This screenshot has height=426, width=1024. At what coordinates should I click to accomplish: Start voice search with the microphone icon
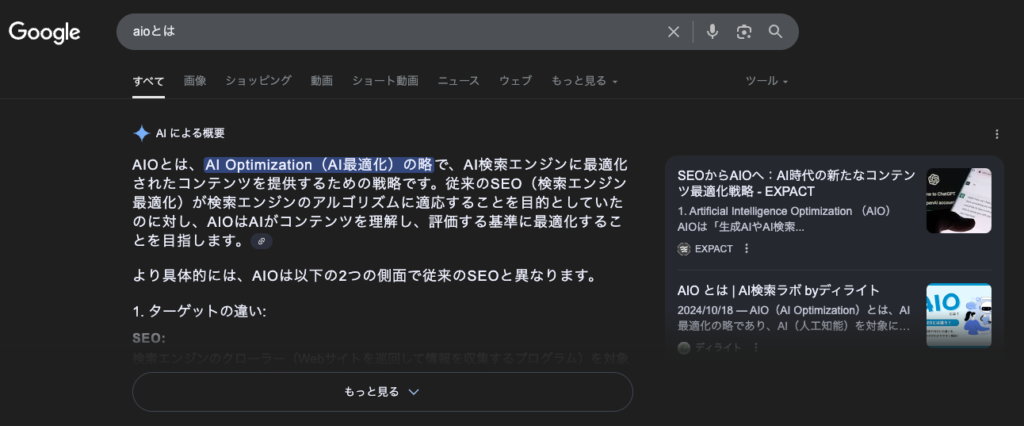click(712, 31)
